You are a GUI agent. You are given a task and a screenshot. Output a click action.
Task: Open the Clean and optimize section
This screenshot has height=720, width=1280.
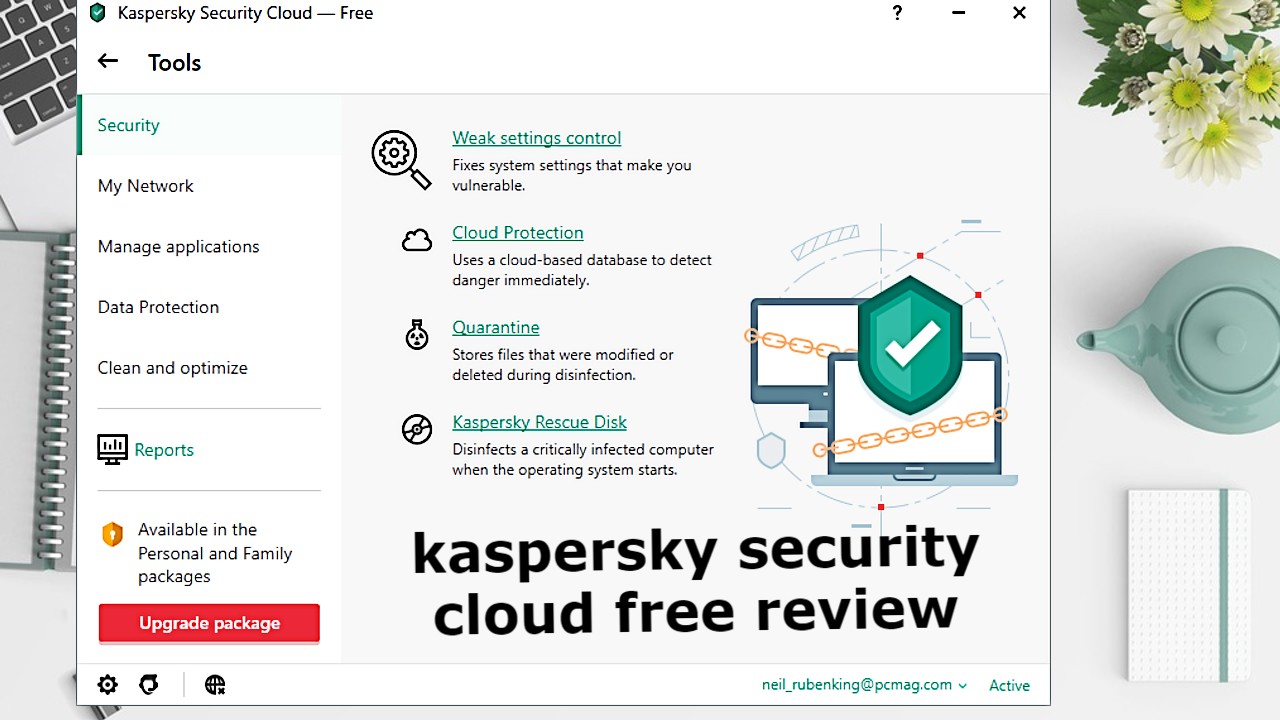[209, 368]
